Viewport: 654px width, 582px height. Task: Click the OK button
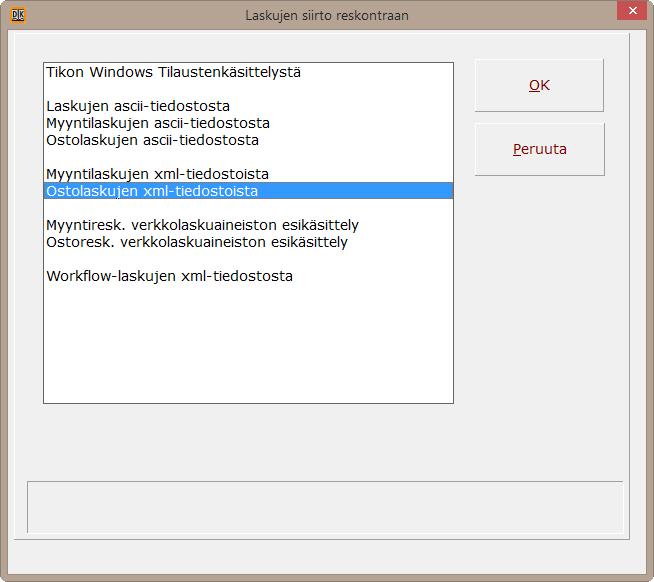pyautogui.click(x=539, y=86)
